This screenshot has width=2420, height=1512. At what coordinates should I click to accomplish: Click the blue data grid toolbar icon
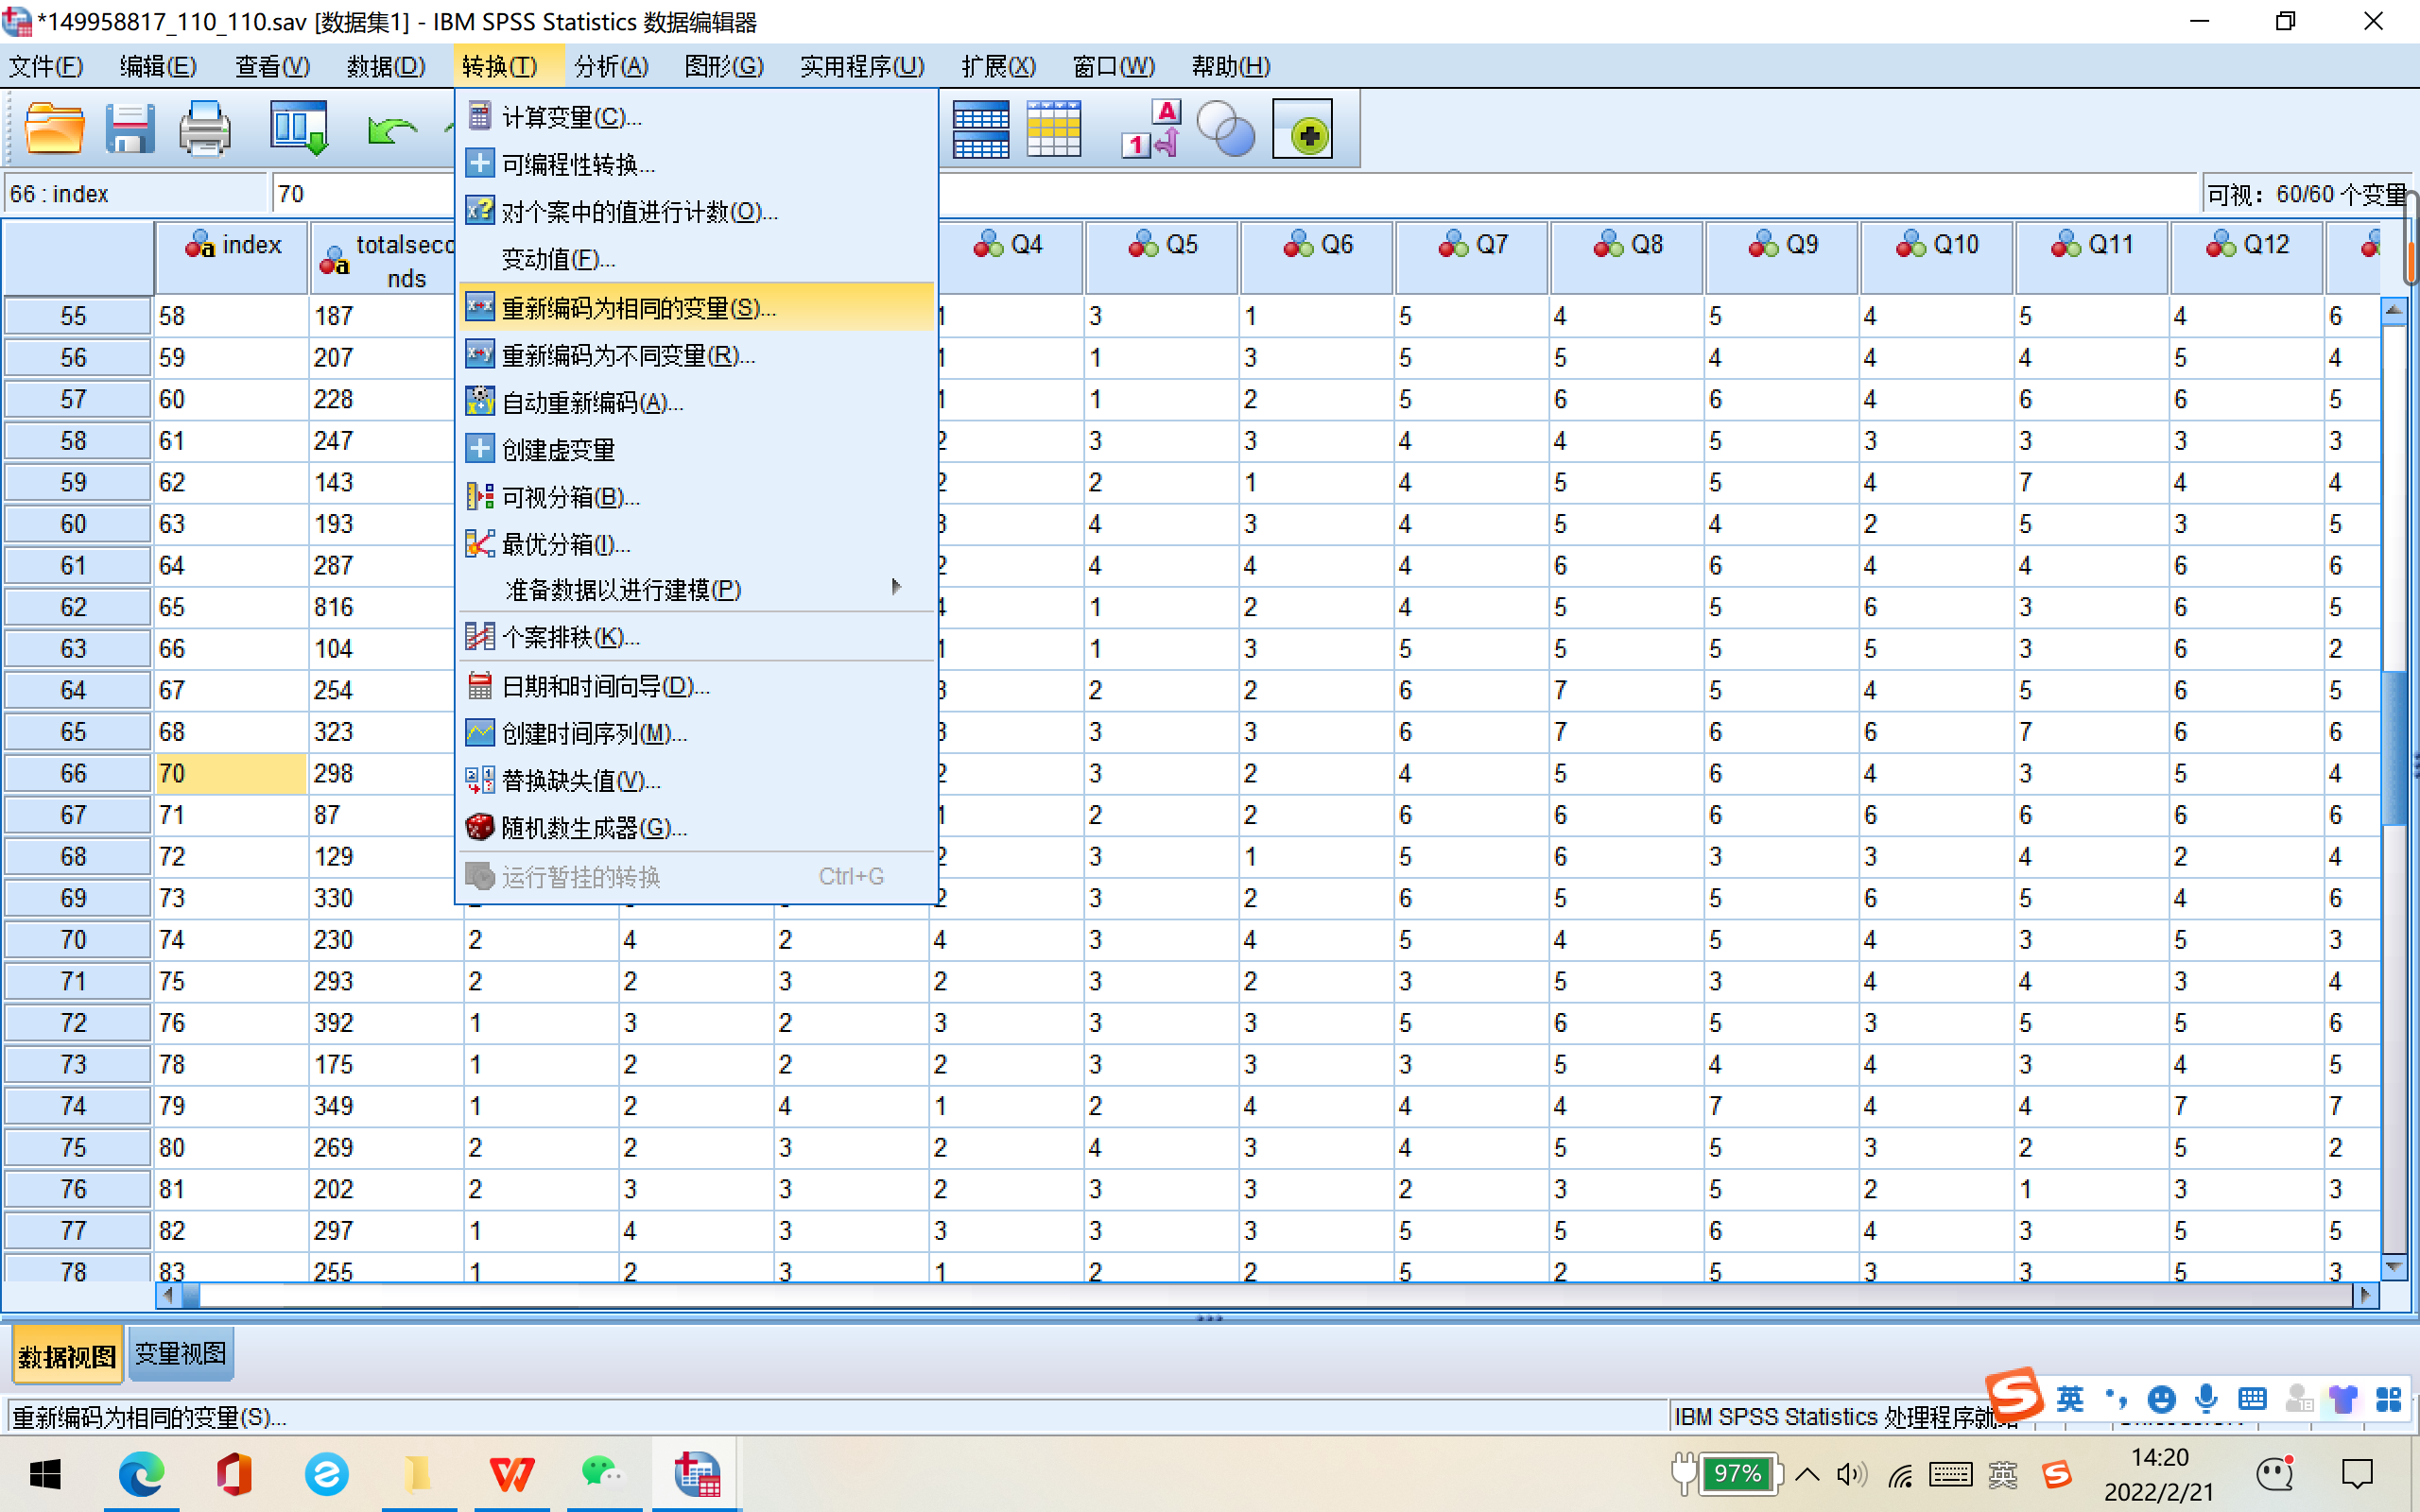point(980,129)
